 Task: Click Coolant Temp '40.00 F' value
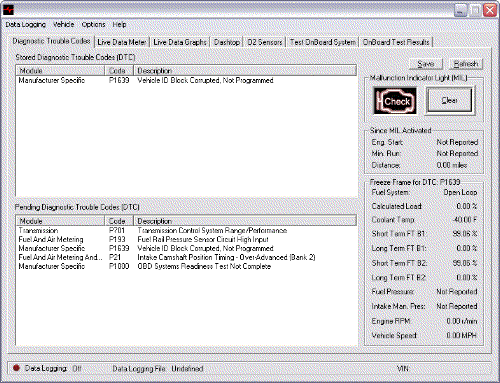click(465, 220)
